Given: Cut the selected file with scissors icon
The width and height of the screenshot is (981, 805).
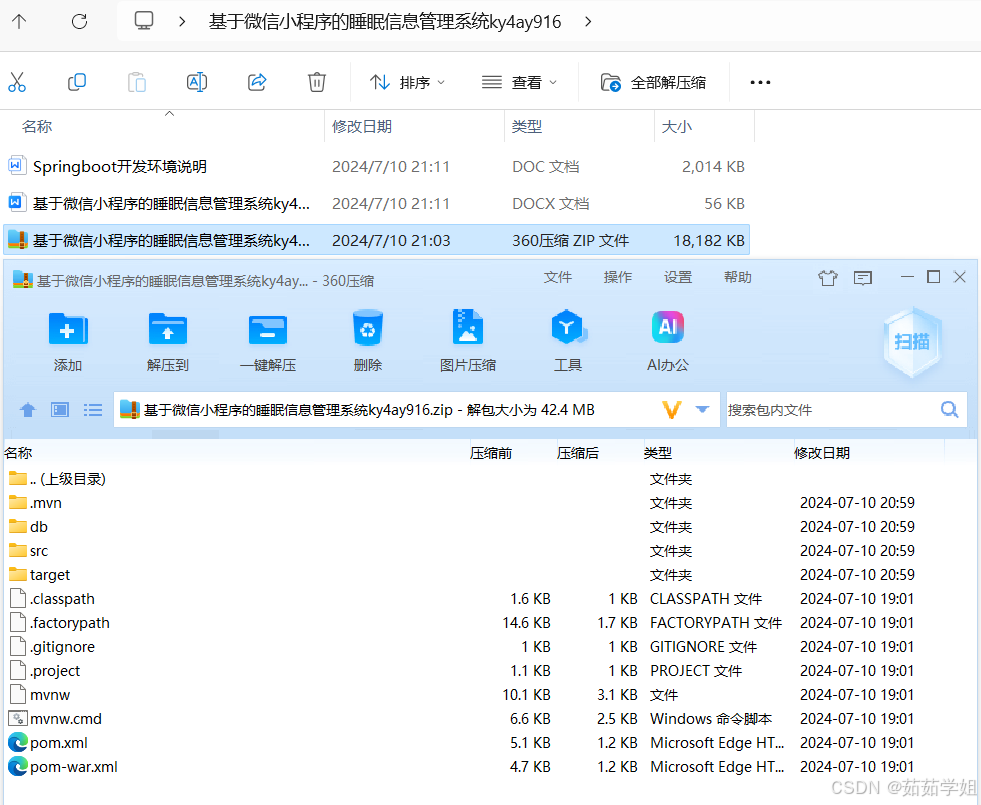Looking at the screenshot, I should pyautogui.click(x=17, y=82).
